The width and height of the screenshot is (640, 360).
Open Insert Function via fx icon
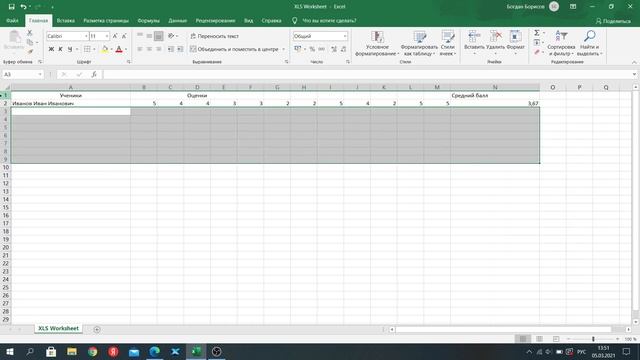coord(94,74)
